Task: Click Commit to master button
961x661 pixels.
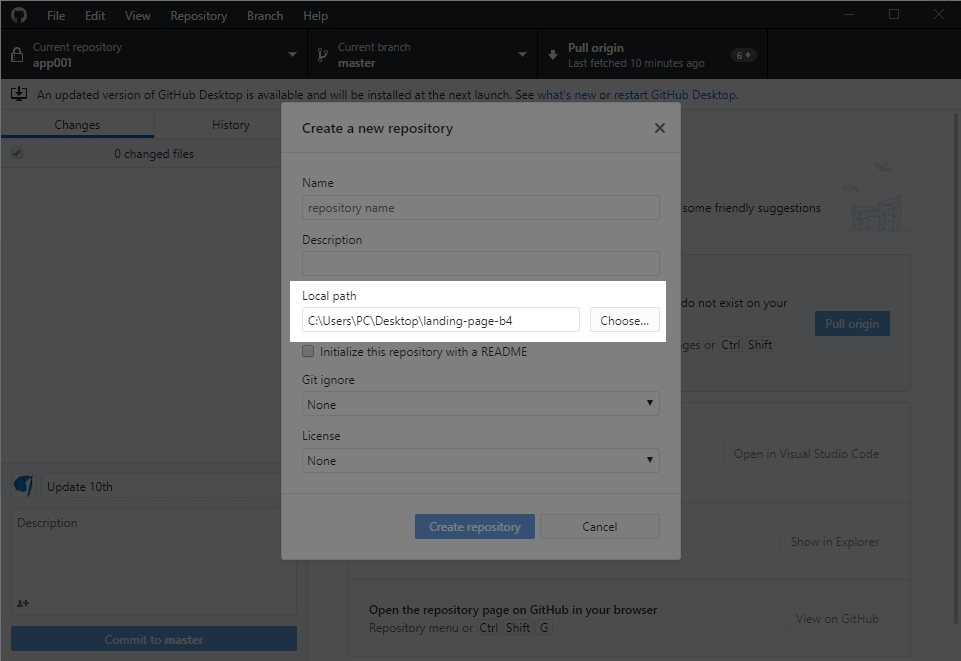Action: click(154, 639)
